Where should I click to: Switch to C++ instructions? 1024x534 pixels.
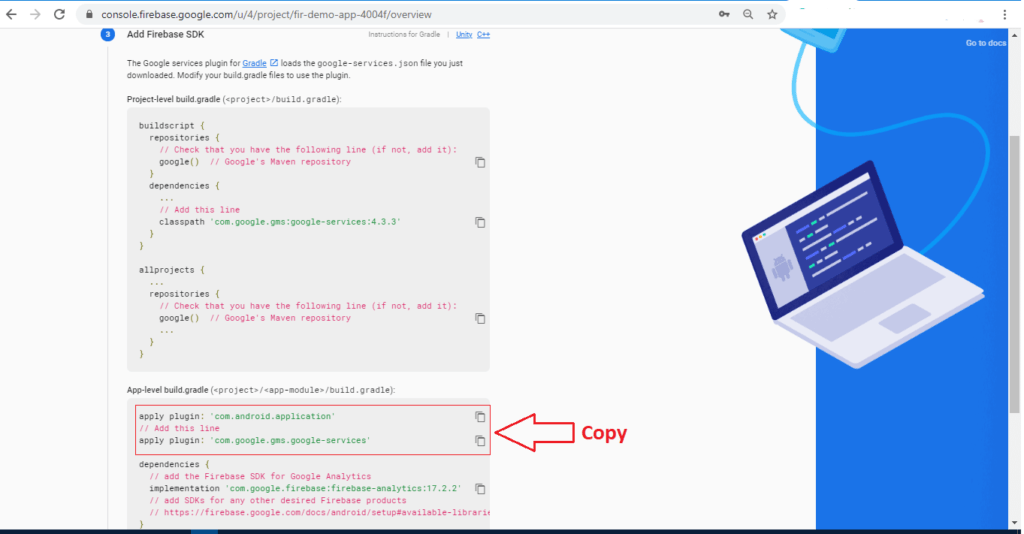pos(483,35)
